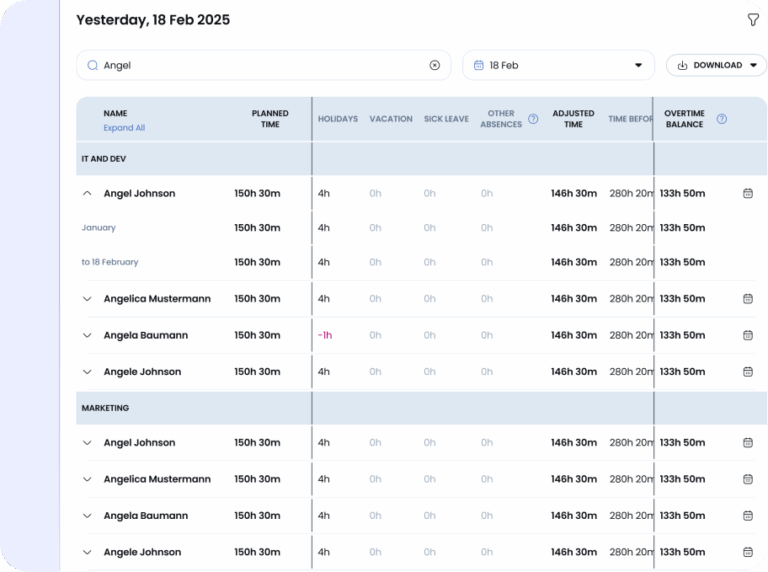Open calendar icon for Angelica Mustermann in IT and Dev
Screen dimensions: 768x572
(x=747, y=299)
